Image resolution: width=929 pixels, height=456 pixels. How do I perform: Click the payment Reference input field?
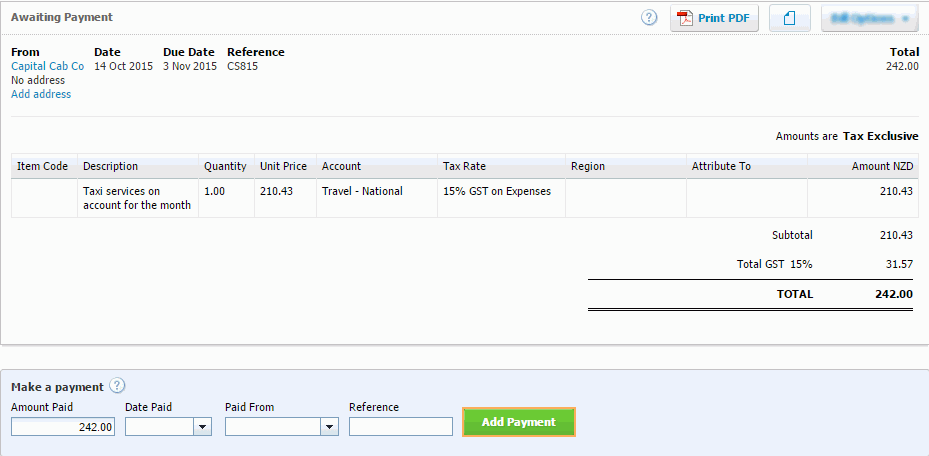click(400, 426)
